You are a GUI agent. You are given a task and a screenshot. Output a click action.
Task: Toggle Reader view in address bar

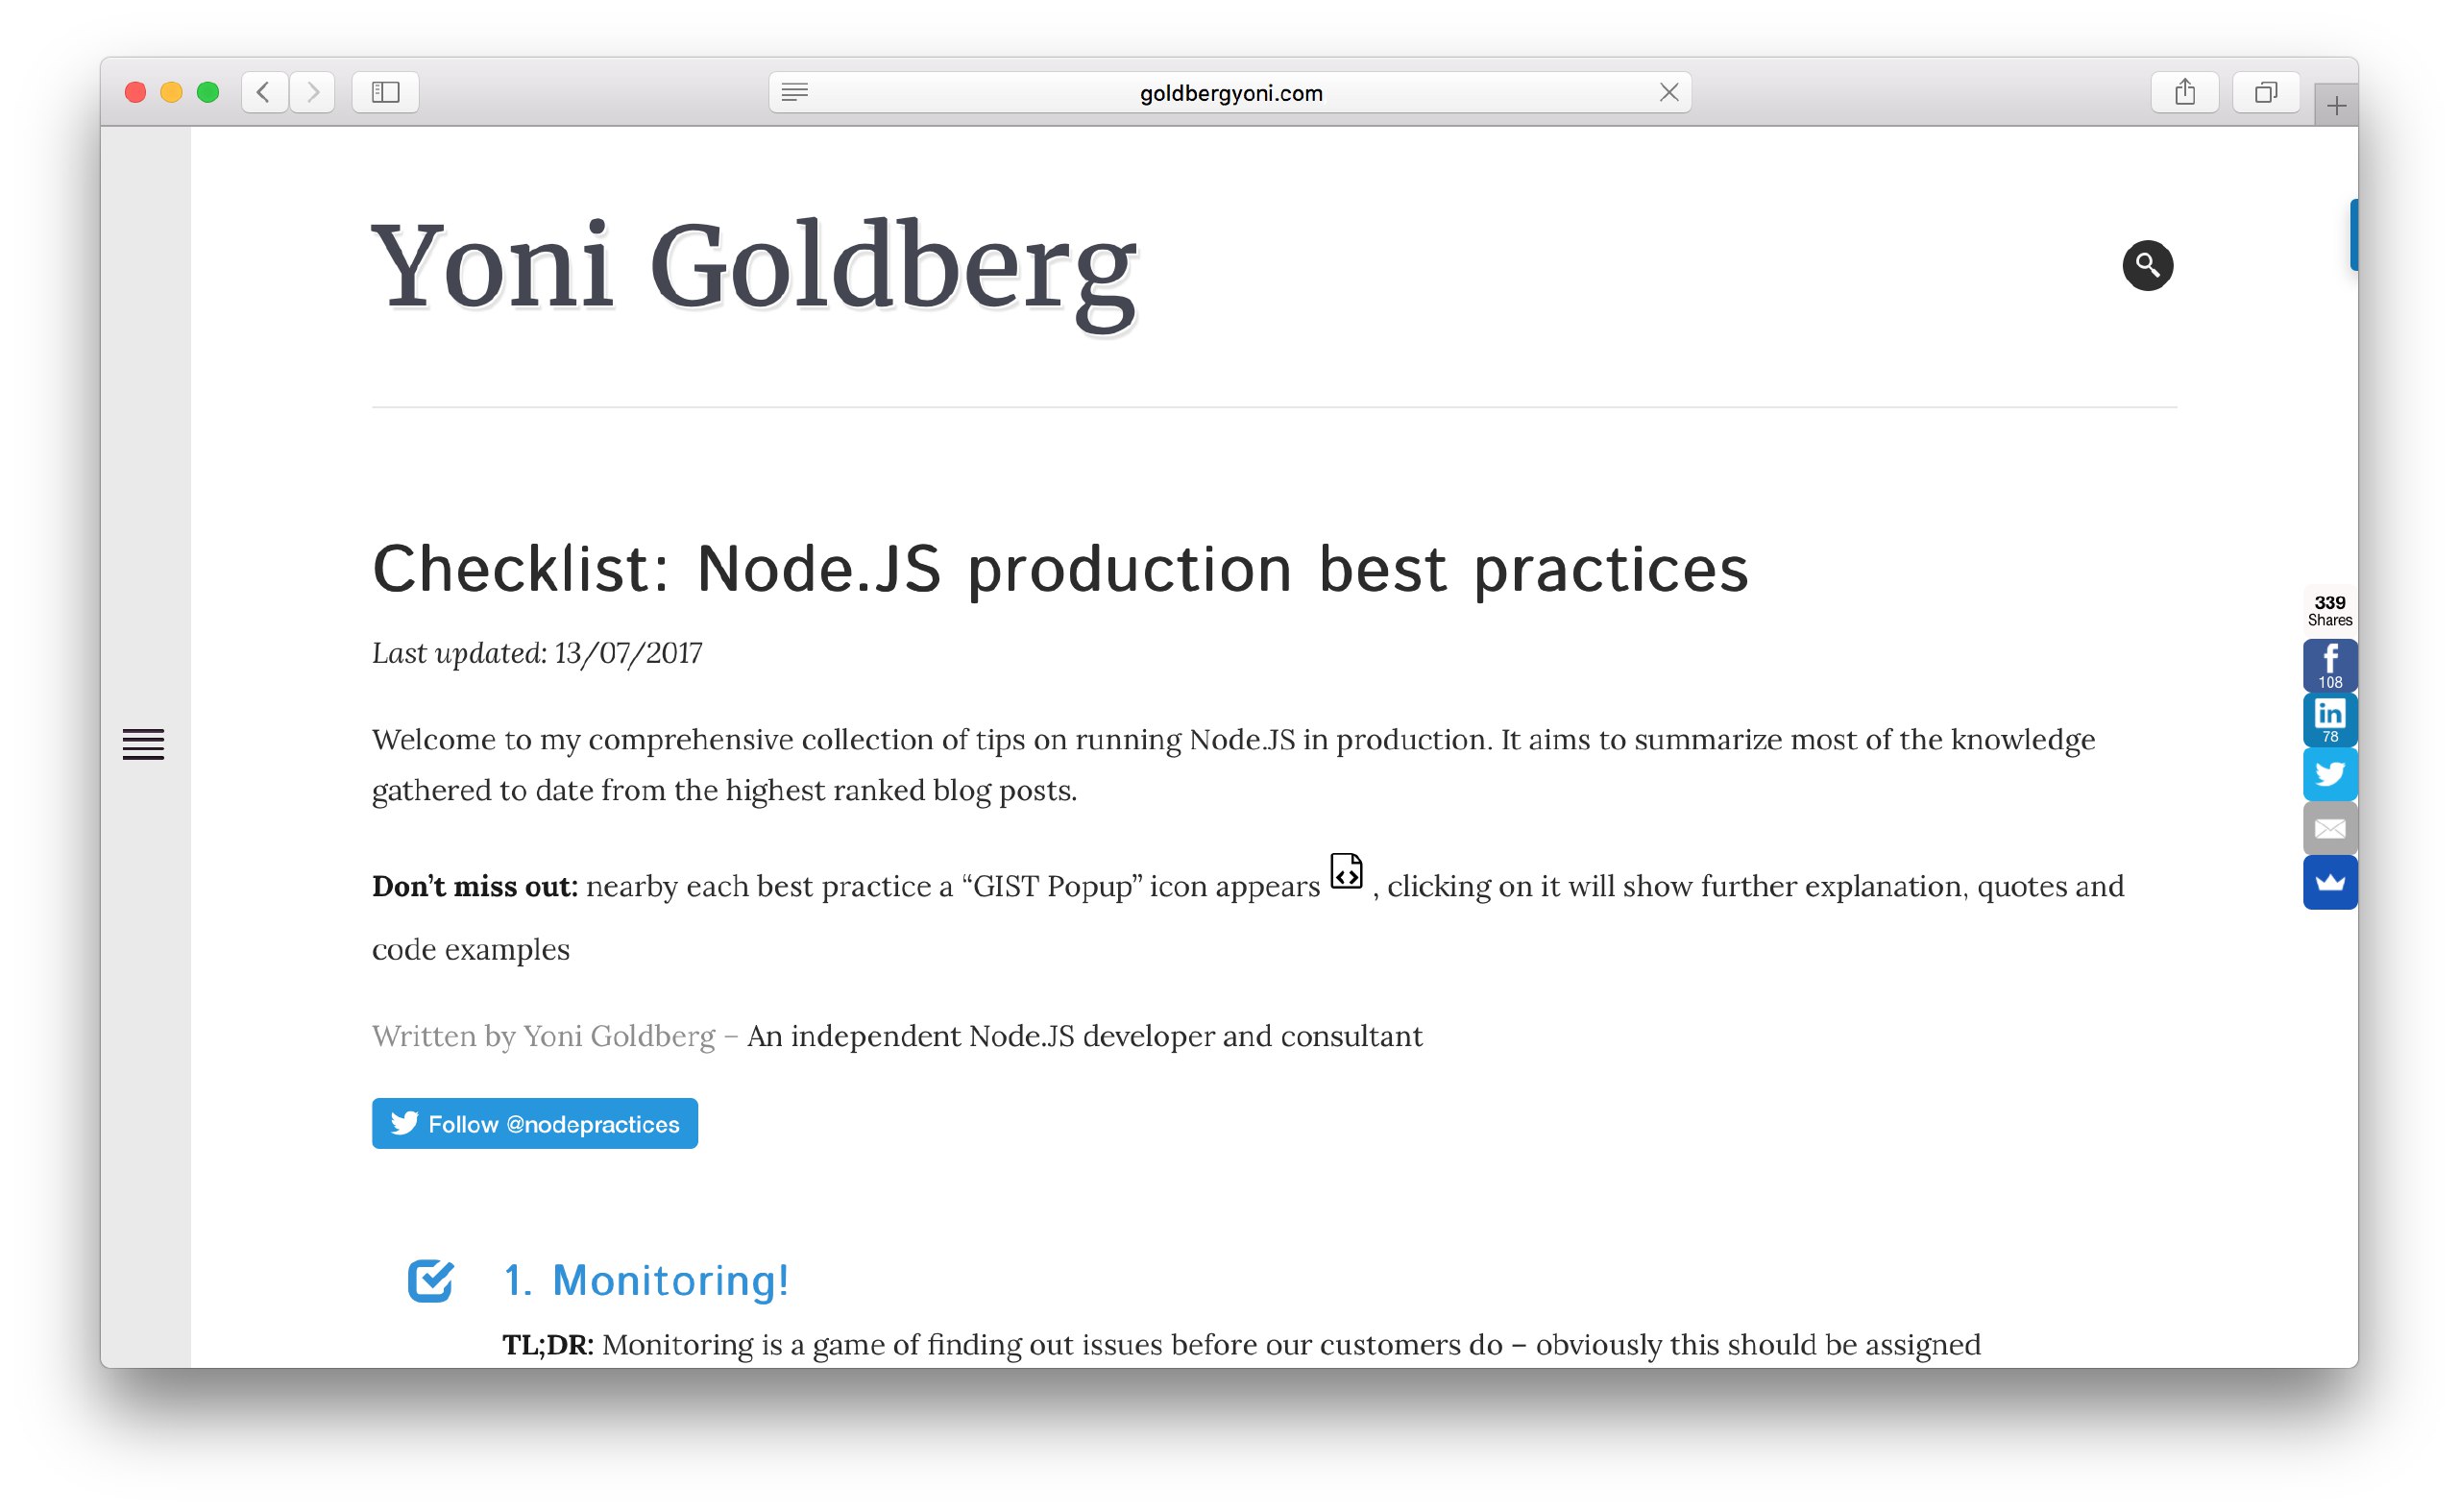point(795,92)
